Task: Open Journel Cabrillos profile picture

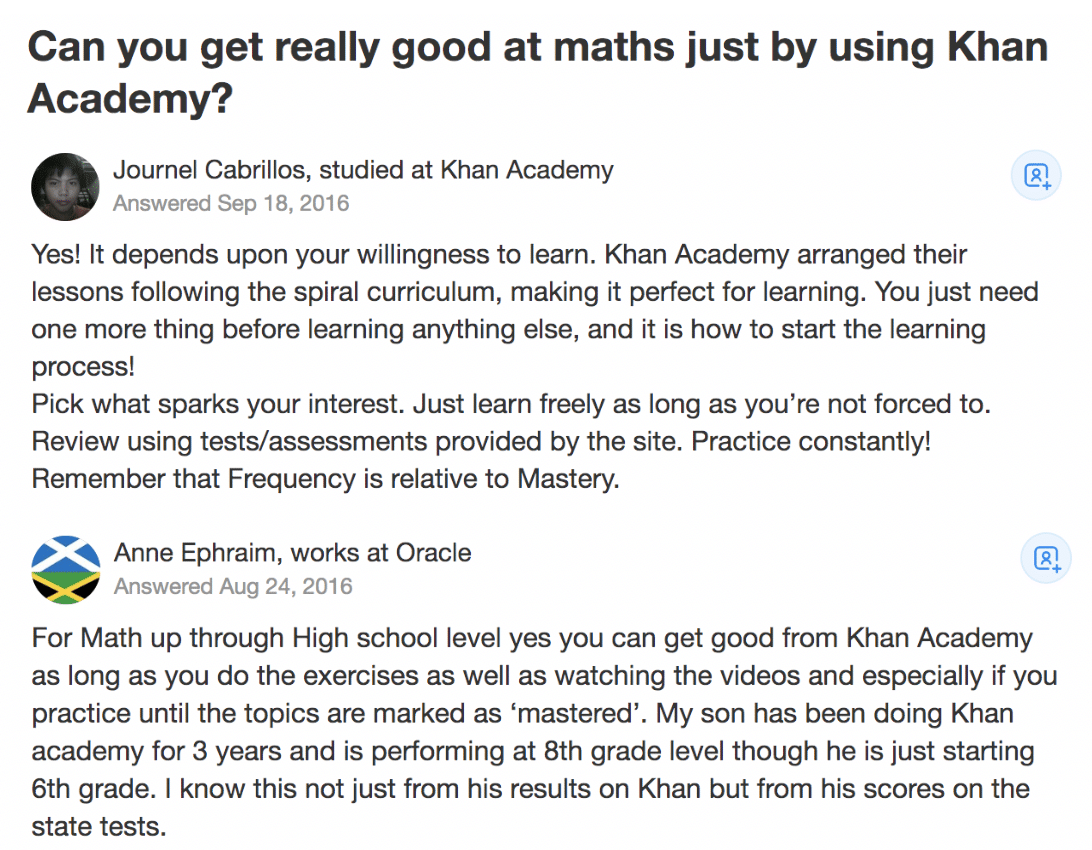Action: tap(64, 187)
